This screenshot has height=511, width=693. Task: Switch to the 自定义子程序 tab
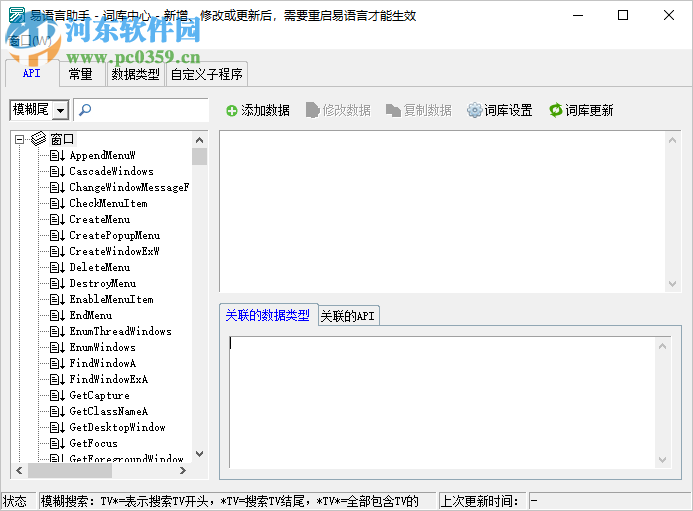pos(206,74)
